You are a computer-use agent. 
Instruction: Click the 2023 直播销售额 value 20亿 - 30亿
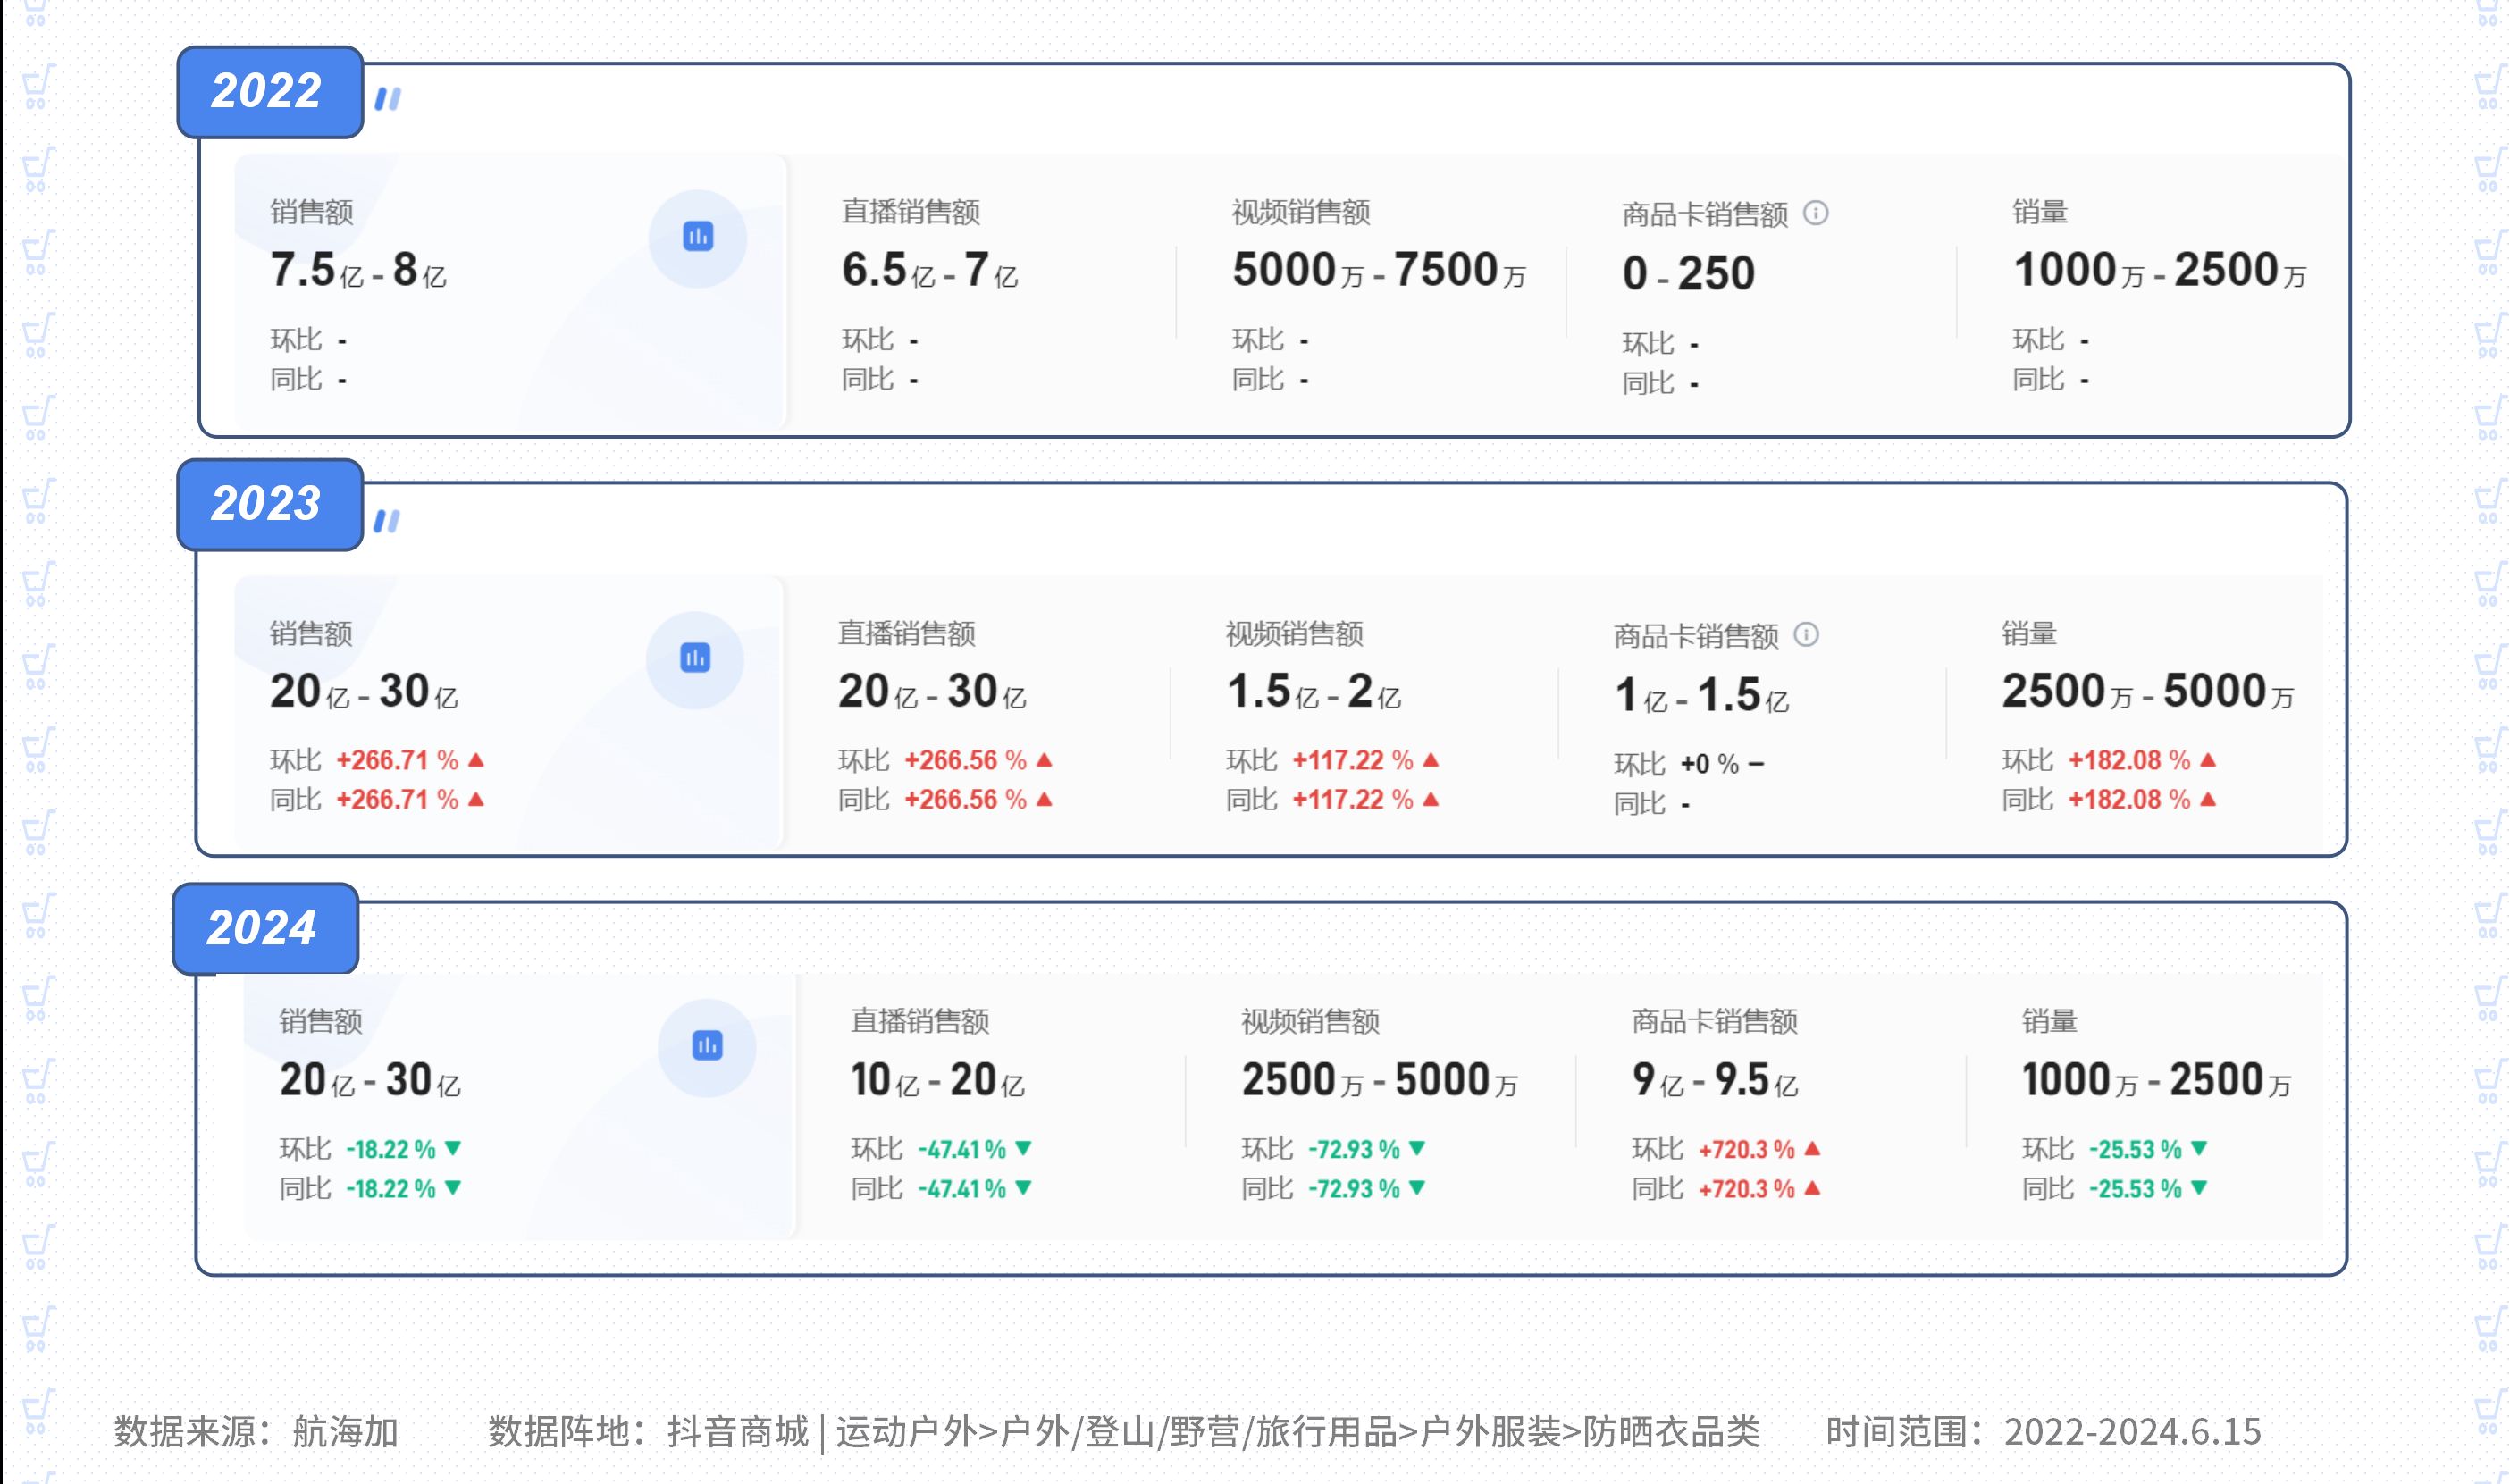point(931,691)
